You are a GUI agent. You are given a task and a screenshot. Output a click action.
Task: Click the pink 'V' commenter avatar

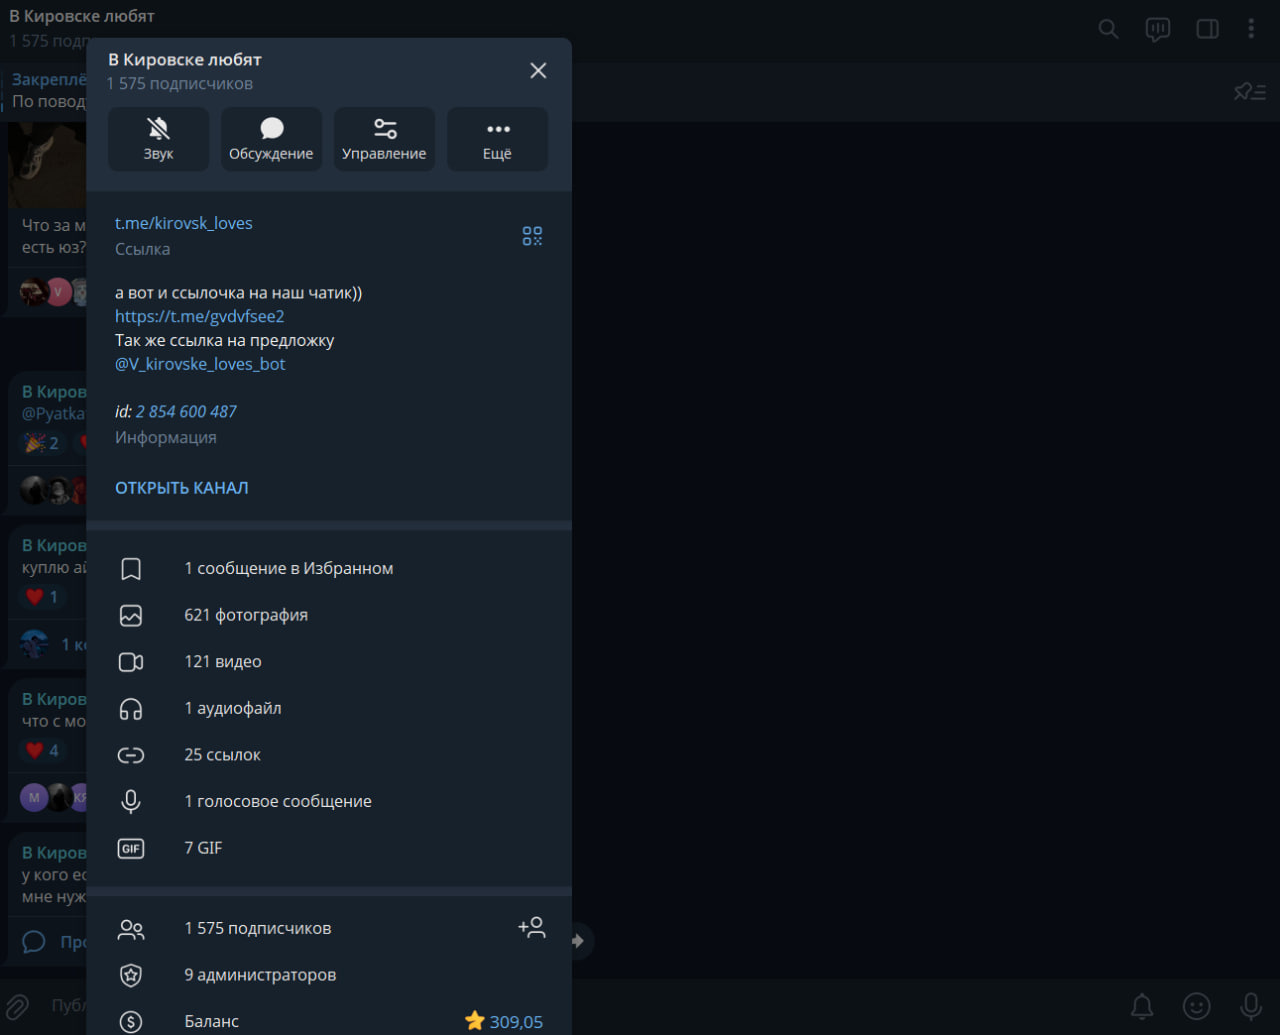pos(58,293)
